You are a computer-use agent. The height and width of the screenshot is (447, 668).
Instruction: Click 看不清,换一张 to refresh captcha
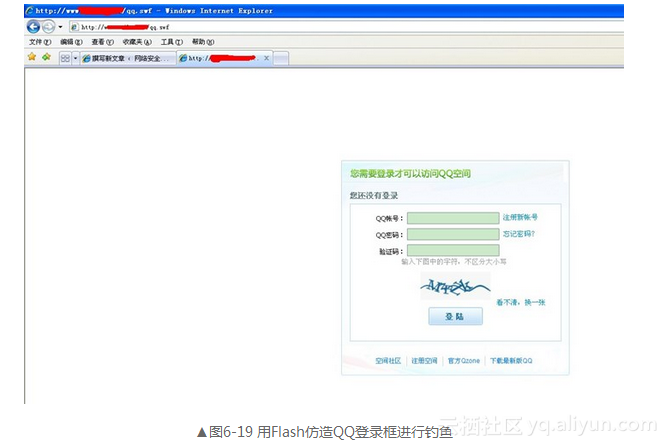521,303
